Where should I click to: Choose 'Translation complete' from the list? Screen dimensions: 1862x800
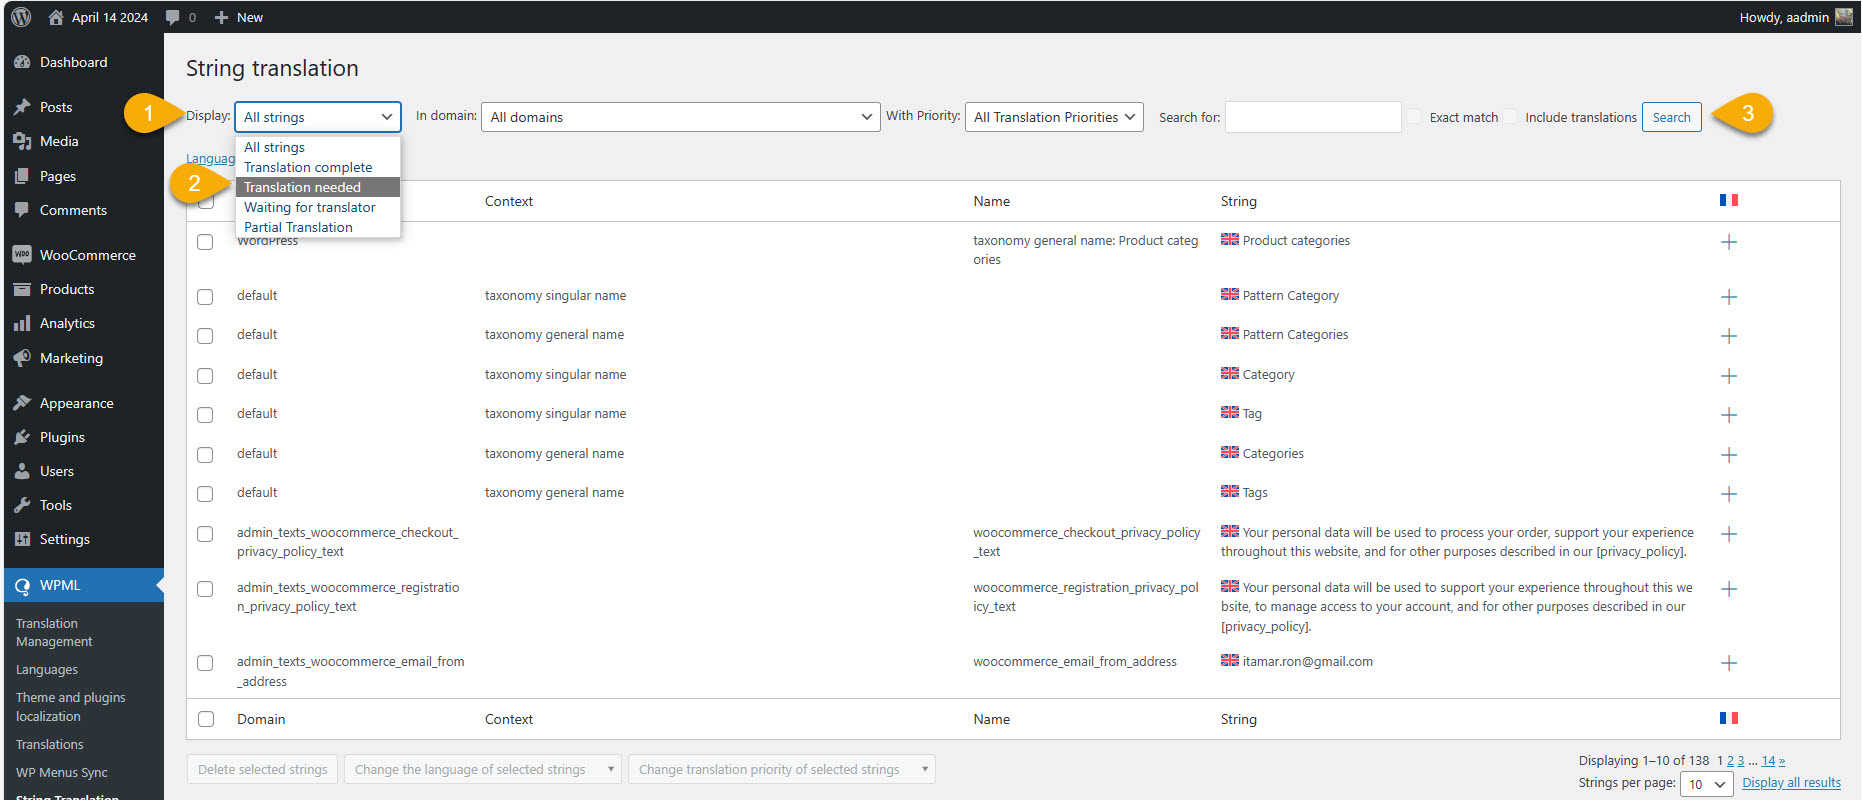[318, 167]
